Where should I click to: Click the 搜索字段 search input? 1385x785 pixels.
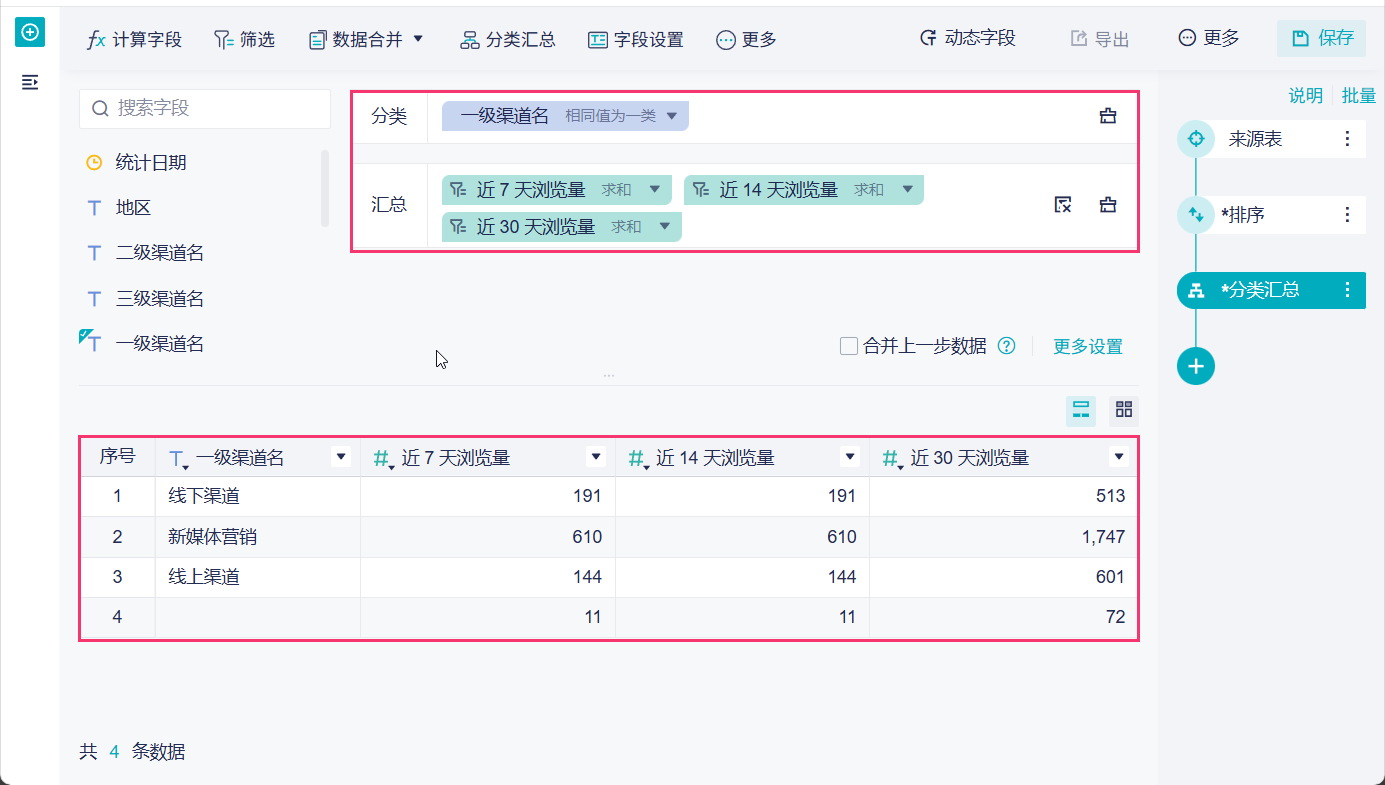[x=205, y=108]
